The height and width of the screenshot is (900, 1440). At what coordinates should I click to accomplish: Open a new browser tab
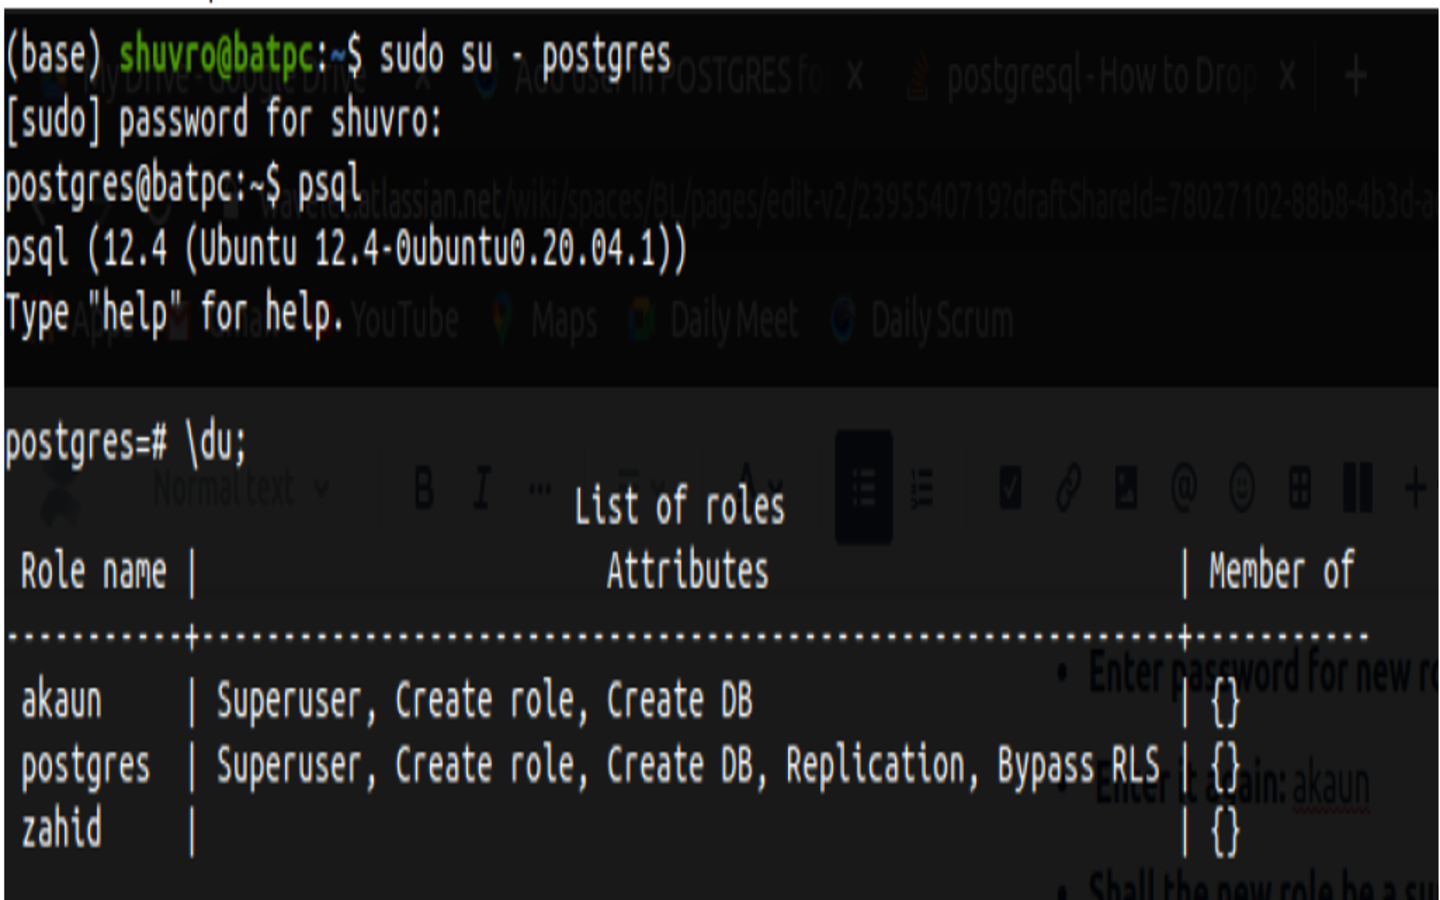point(1356,75)
